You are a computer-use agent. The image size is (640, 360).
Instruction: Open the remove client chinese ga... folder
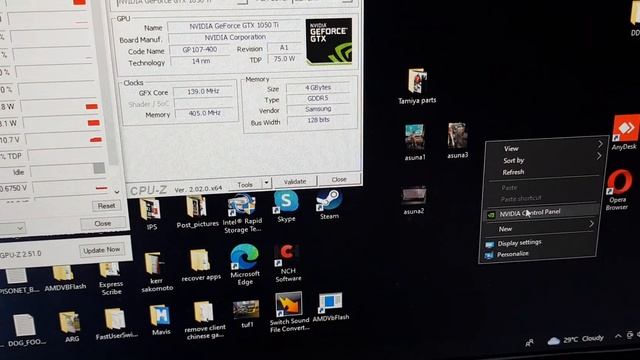pos(203,312)
